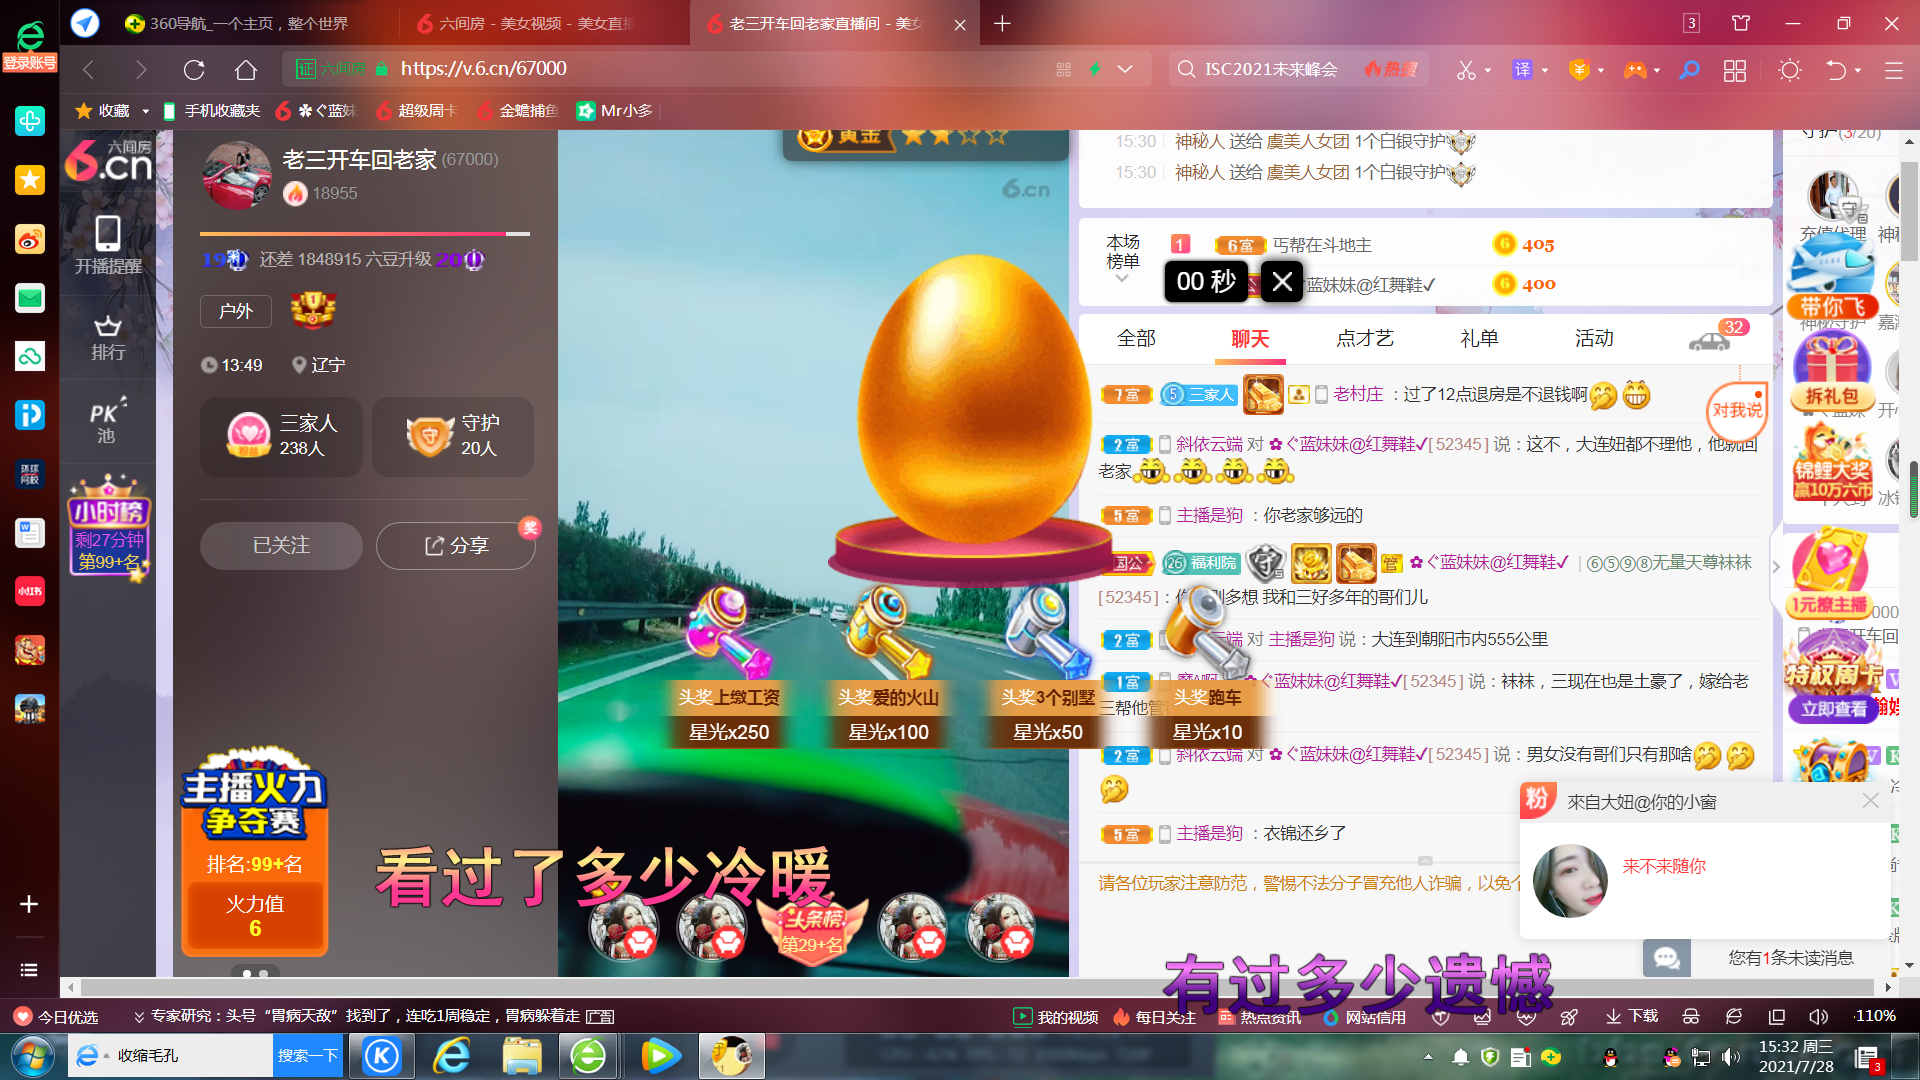This screenshot has height=1080, width=1920.
Task: Close the 00秒 countdown popup
Action: coord(1282,282)
